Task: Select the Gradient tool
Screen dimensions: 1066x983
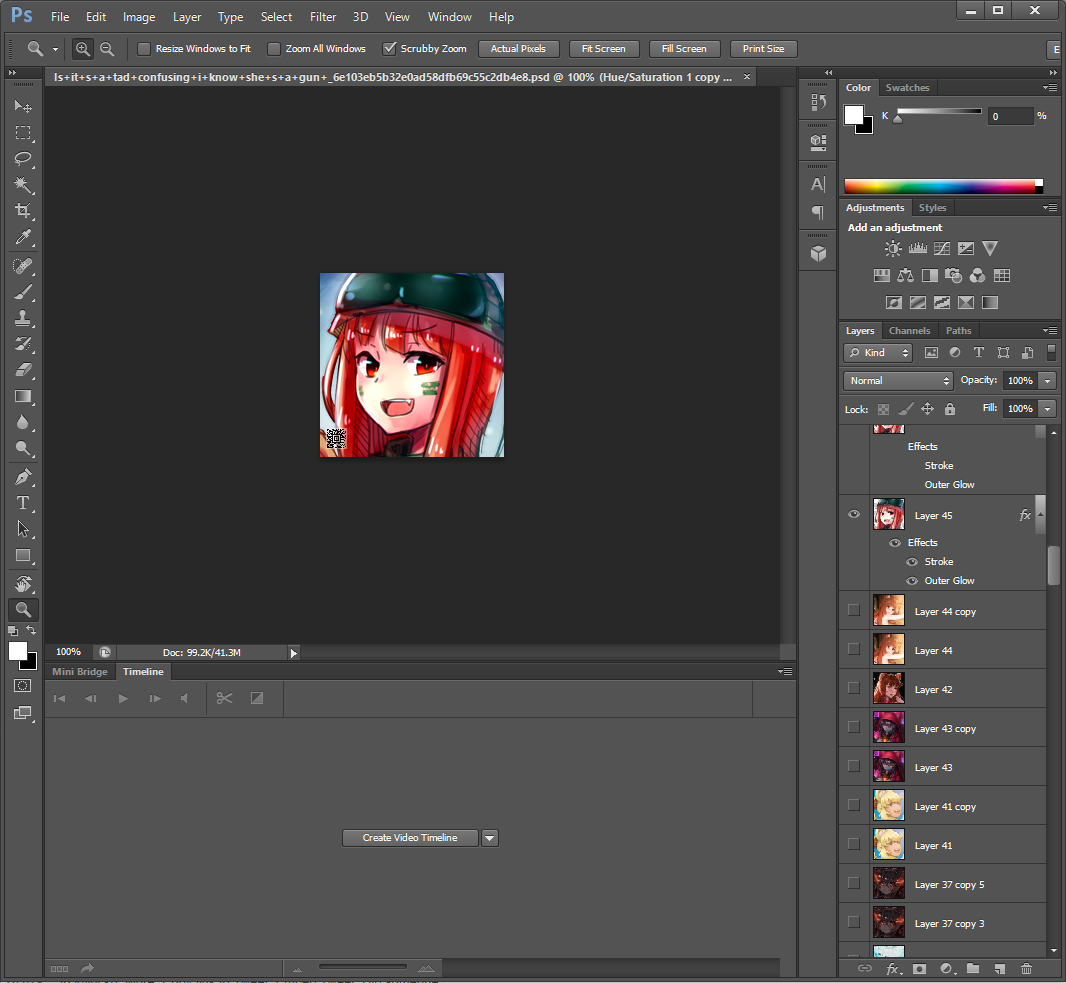Action: (x=23, y=396)
